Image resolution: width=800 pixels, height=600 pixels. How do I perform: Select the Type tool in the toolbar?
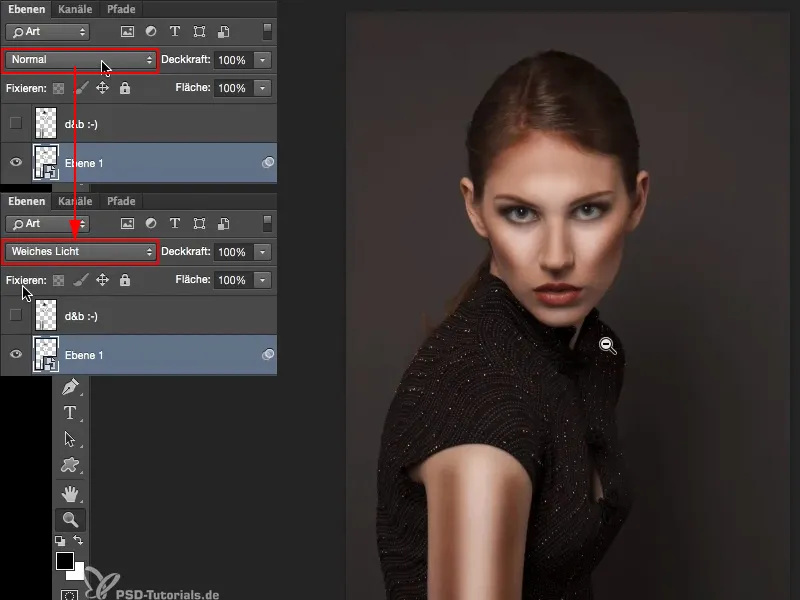tap(70, 413)
